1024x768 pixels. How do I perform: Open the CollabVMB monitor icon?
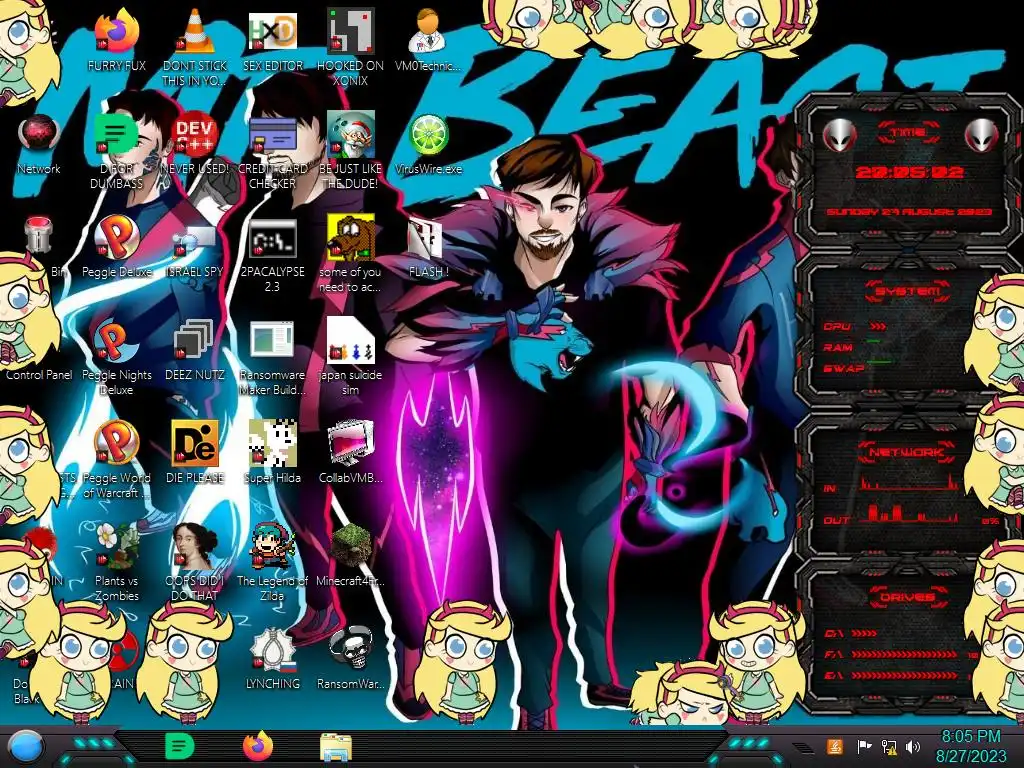[351, 444]
